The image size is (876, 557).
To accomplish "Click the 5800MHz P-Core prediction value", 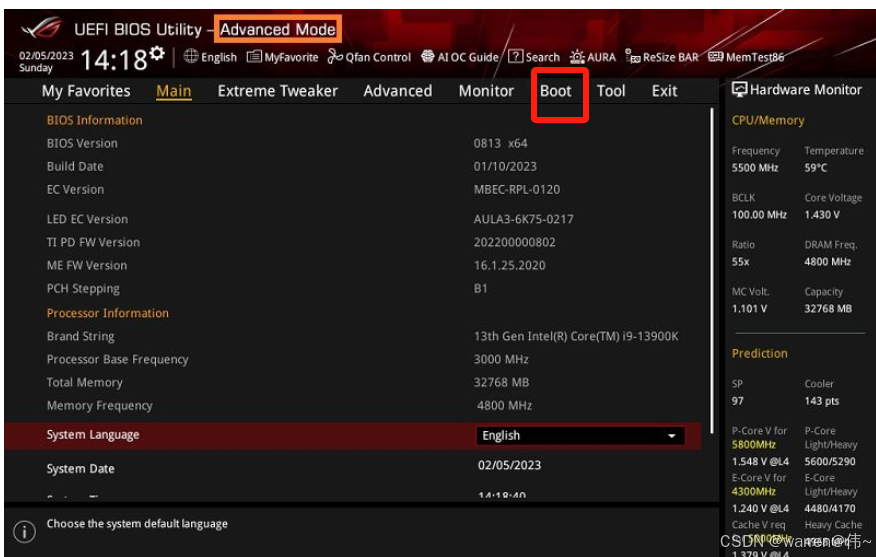I will click(754, 445).
